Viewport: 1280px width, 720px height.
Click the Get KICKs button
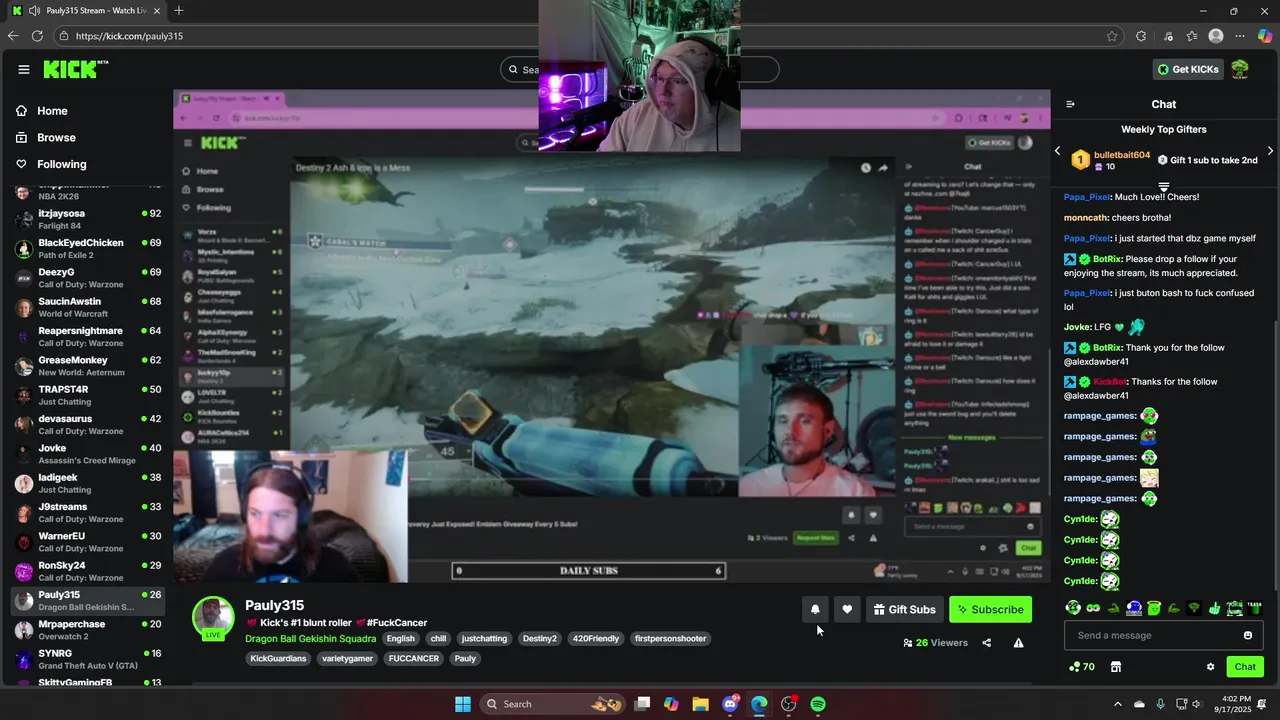pyautogui.click(x=1188, y=69)
